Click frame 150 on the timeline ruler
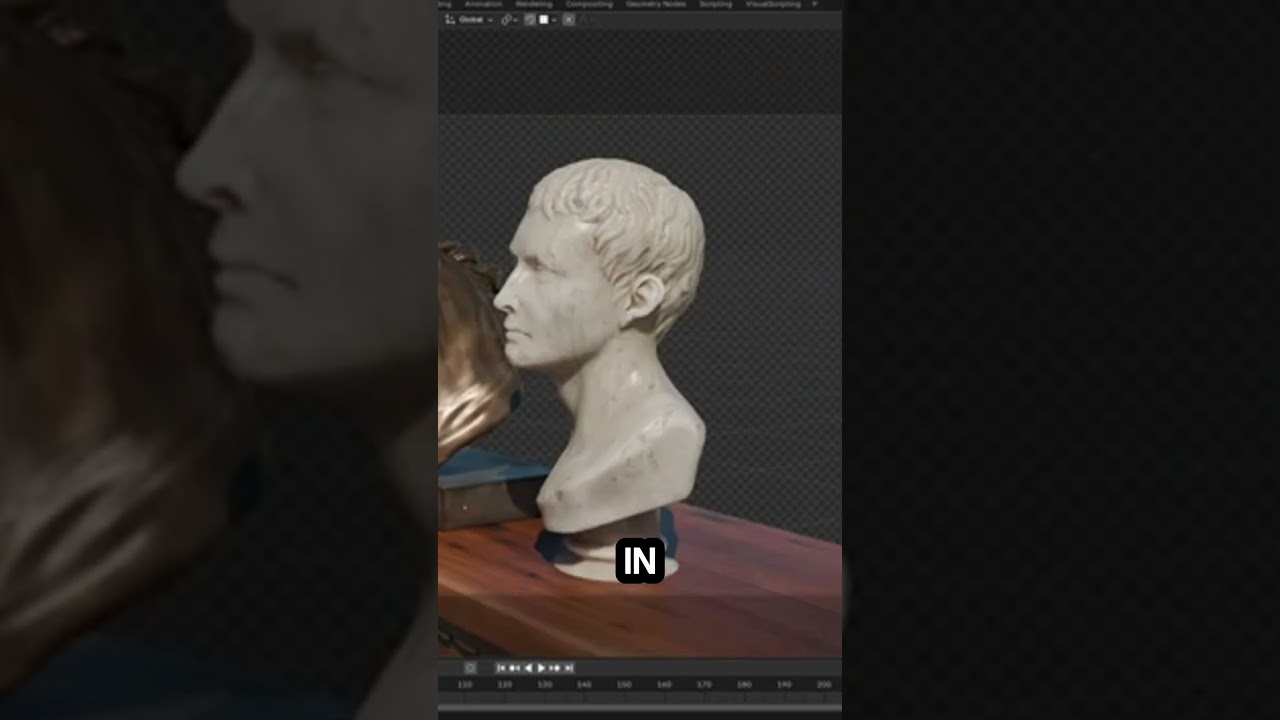The height and width of the screenshot is (720, 1280). (x=624, y=685)
